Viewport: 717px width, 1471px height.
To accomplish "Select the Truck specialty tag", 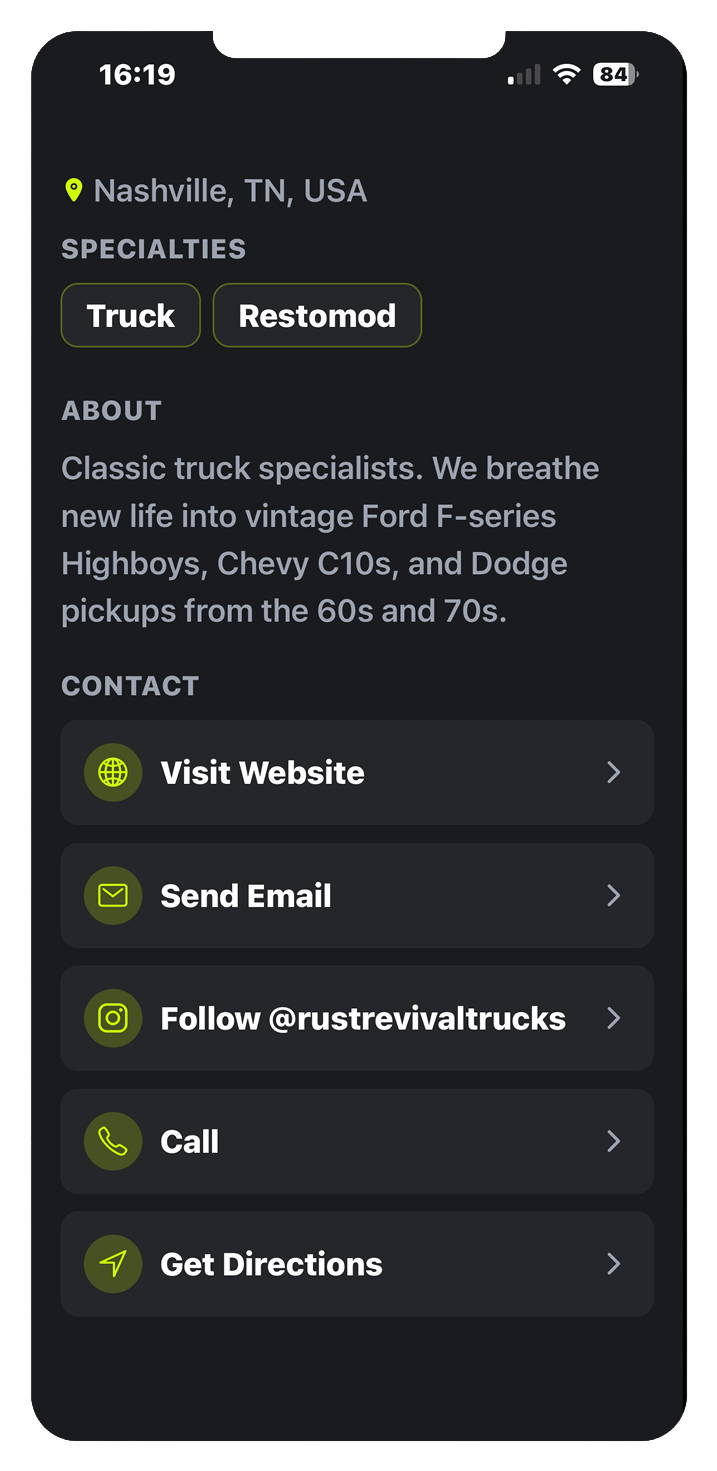I will pos(131,316).
